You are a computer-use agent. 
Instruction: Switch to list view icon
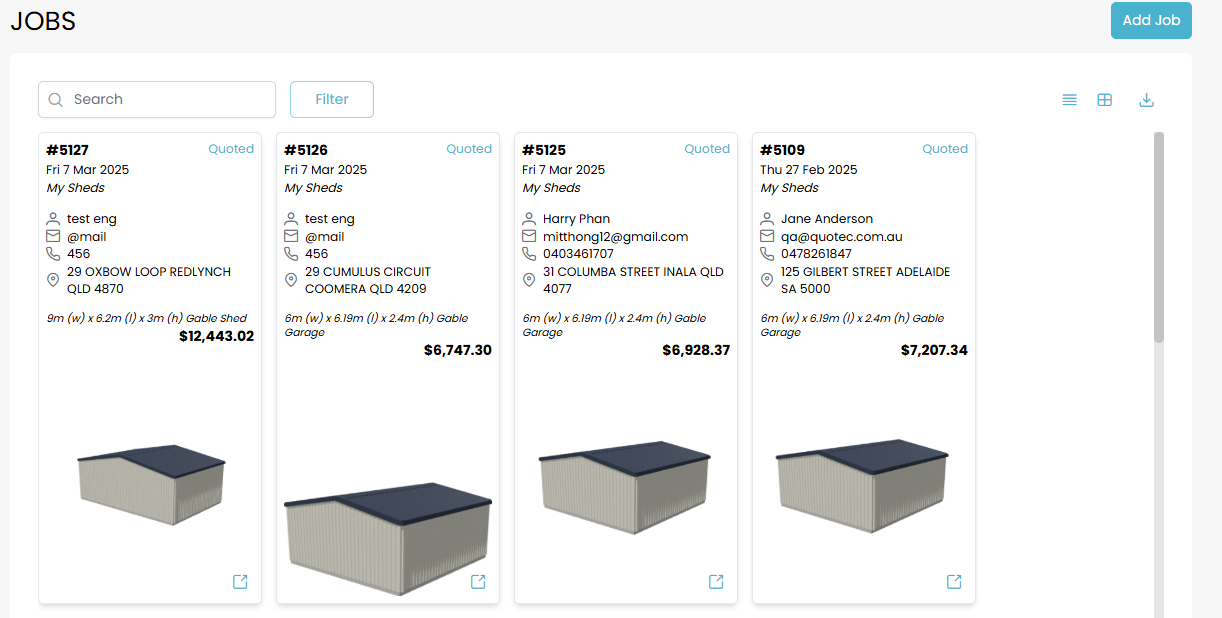1069,100
